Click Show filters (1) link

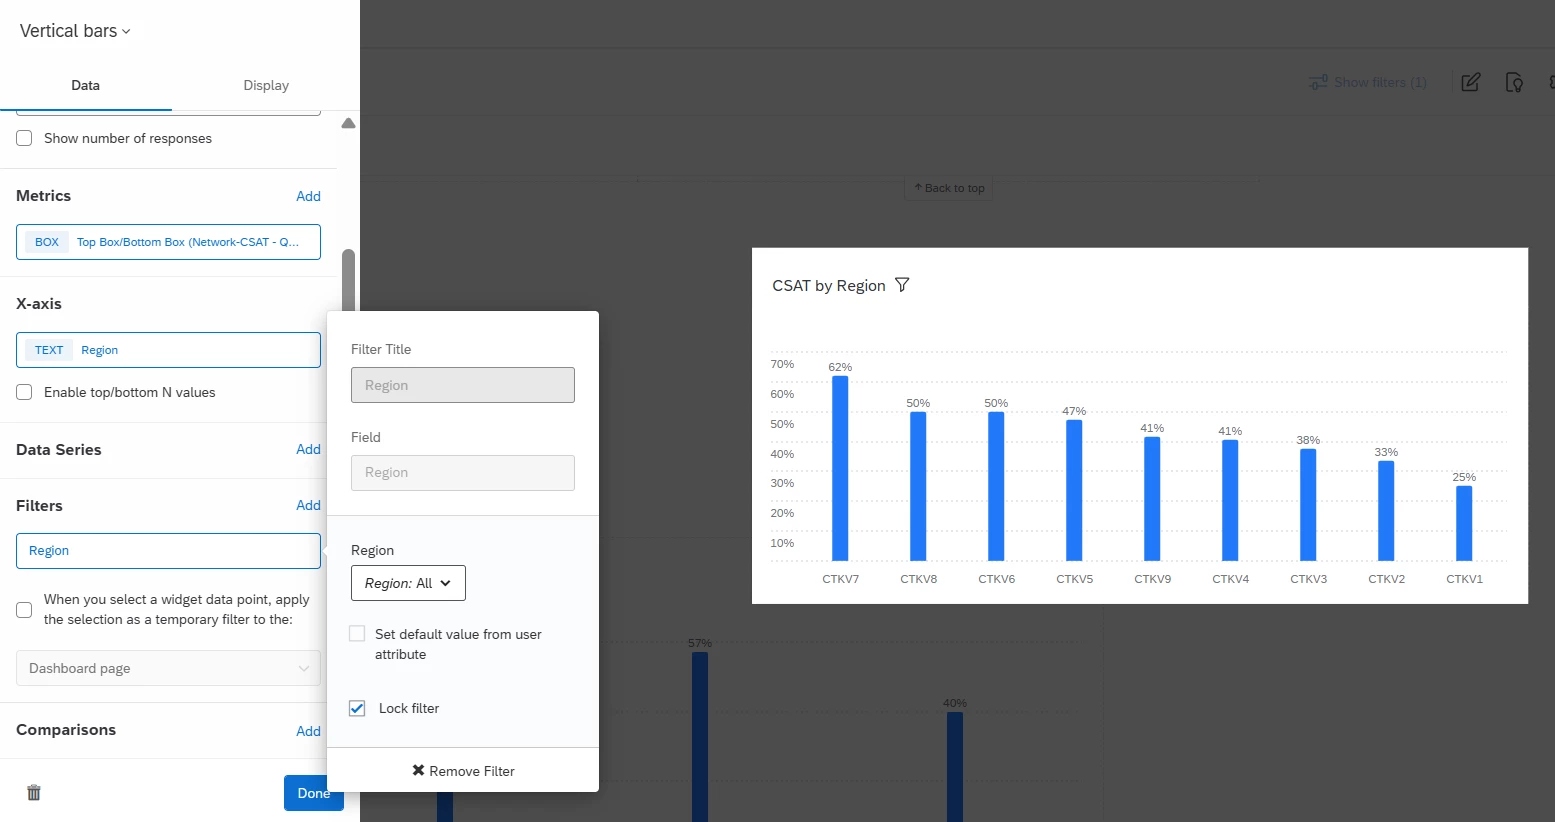click(x=1380, y=82)
